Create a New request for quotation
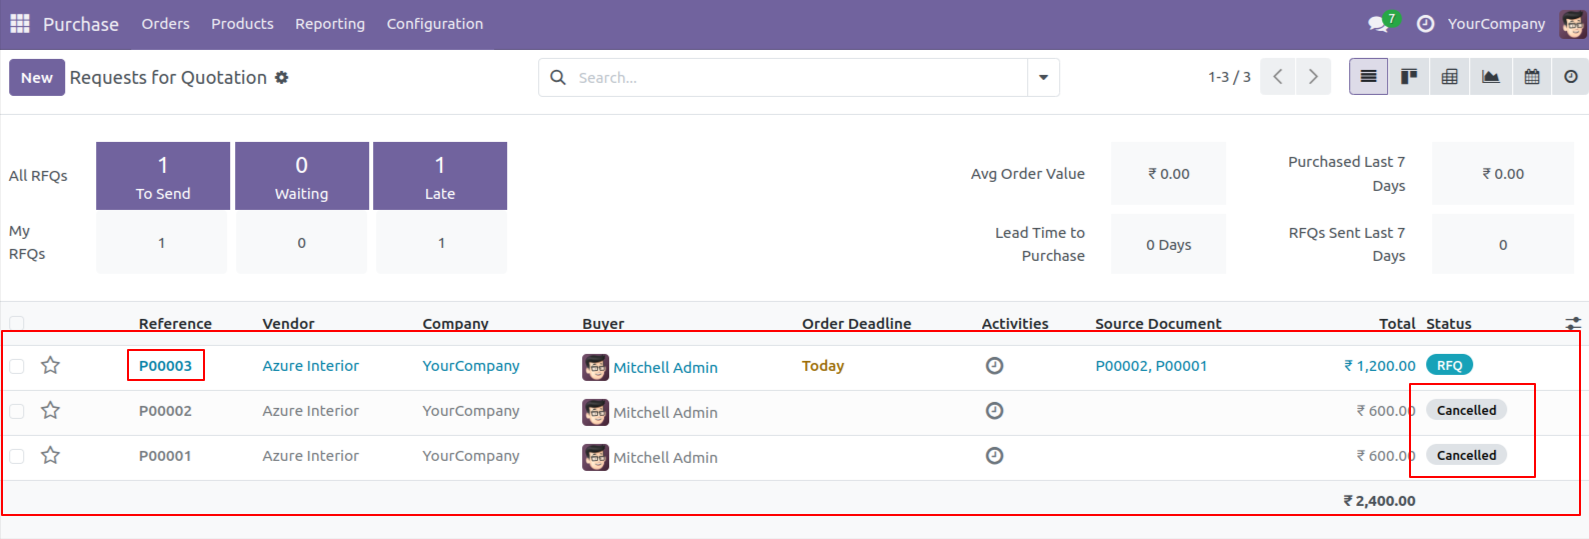 click(37, 77)
